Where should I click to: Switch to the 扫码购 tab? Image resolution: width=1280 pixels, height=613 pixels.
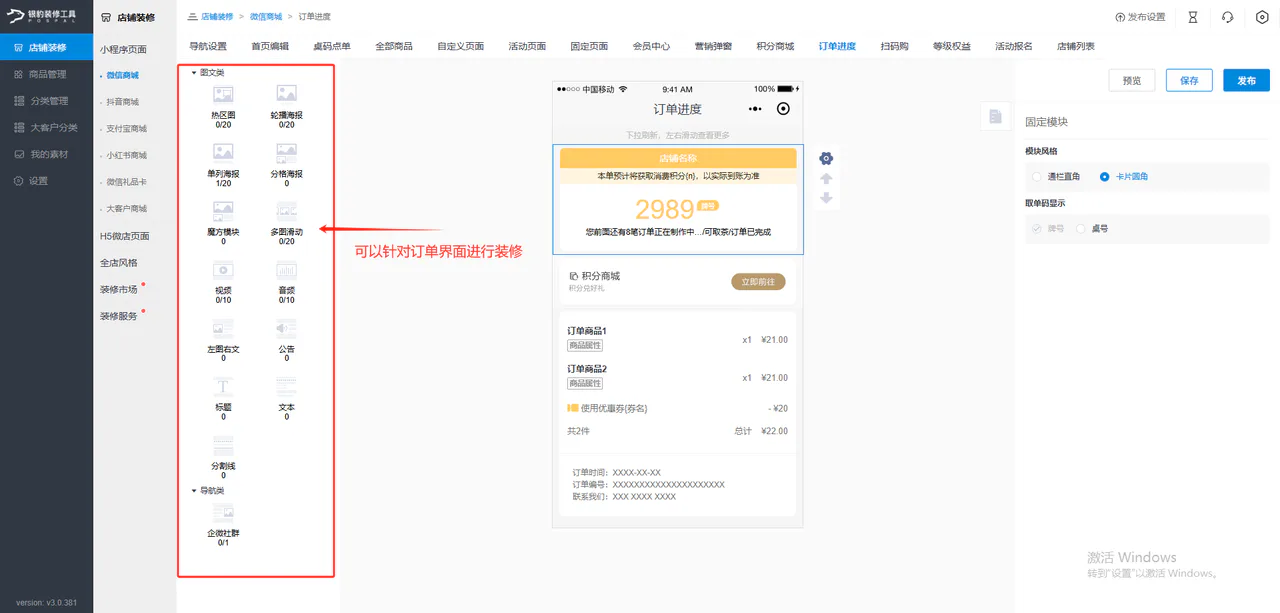(895, 46)
